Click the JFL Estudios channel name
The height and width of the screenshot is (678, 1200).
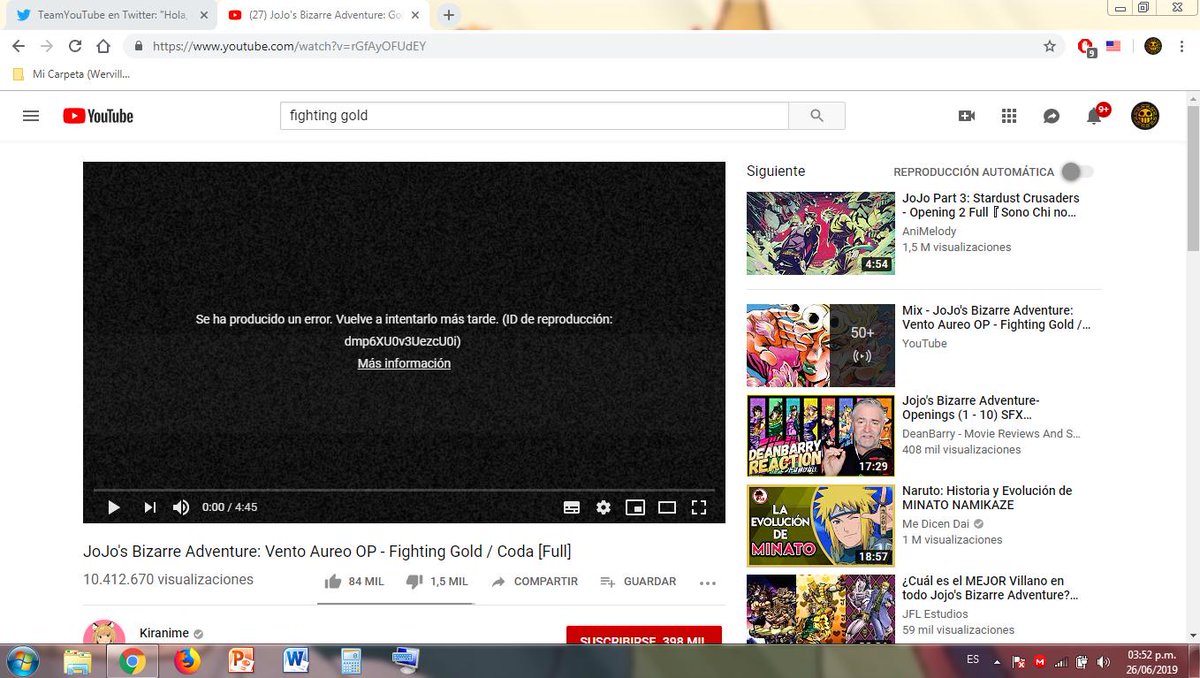[x=935, y=614]
